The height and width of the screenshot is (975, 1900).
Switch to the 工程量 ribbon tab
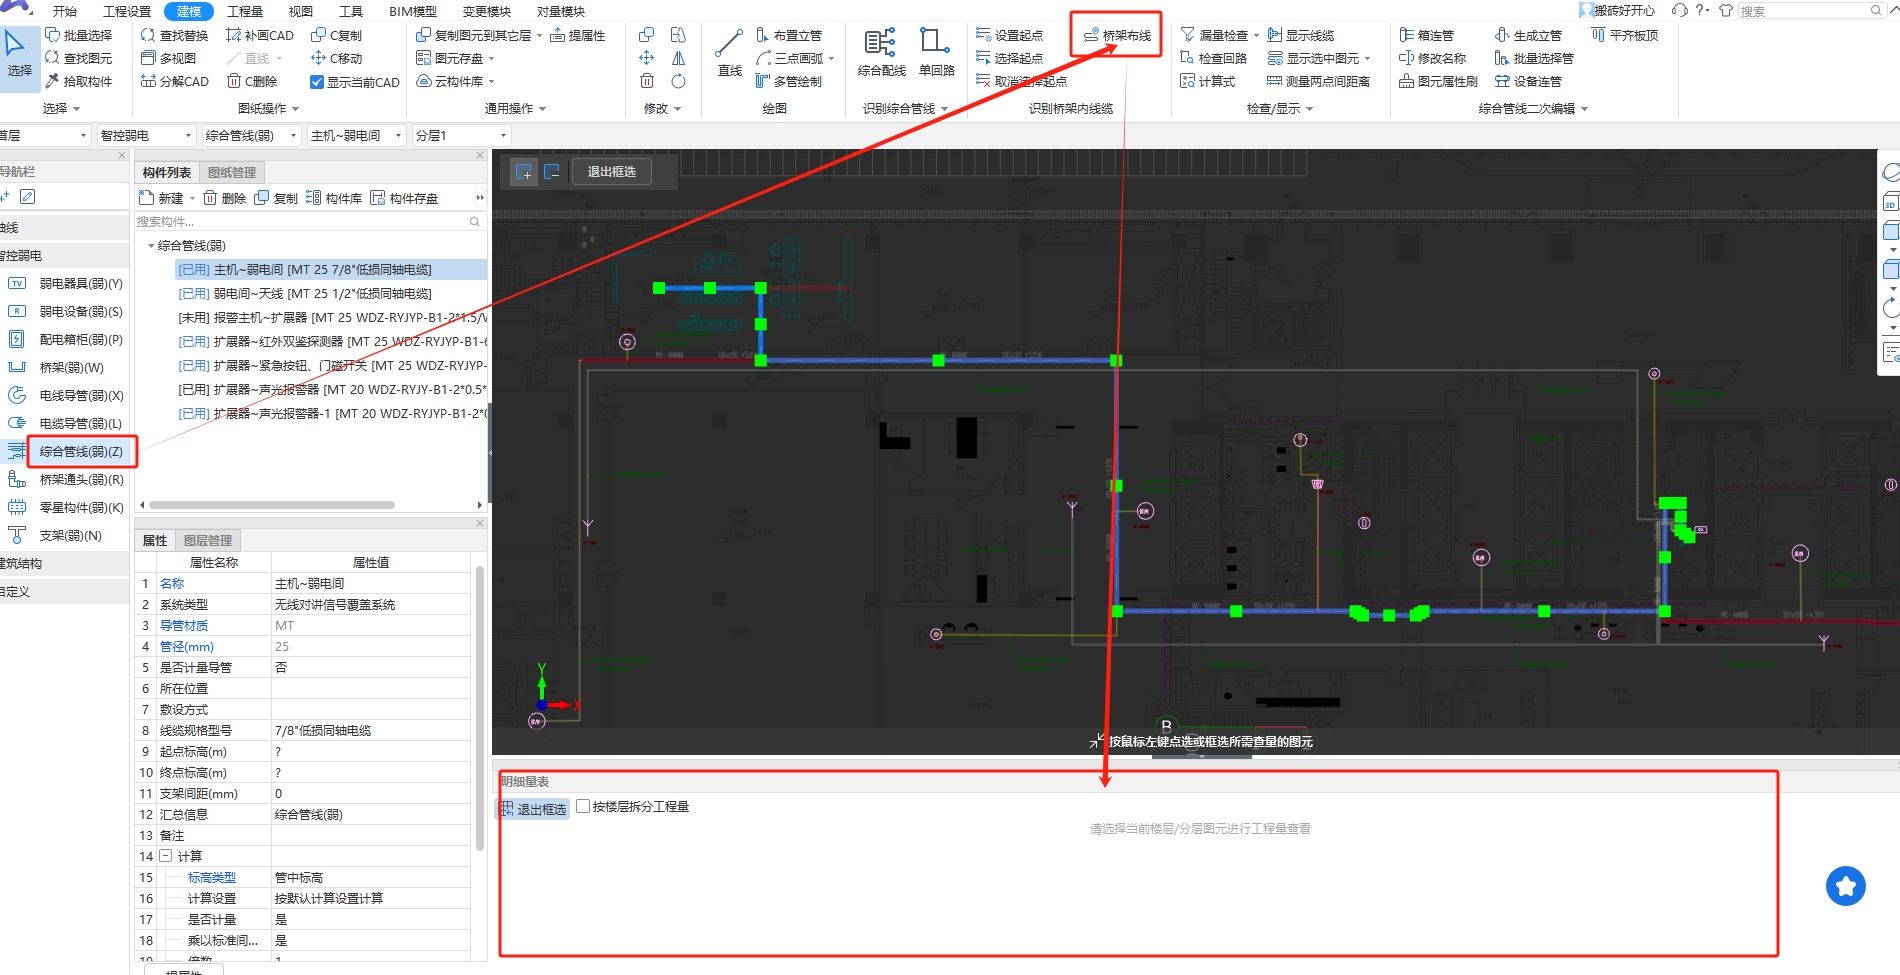[x=245, y=11]
